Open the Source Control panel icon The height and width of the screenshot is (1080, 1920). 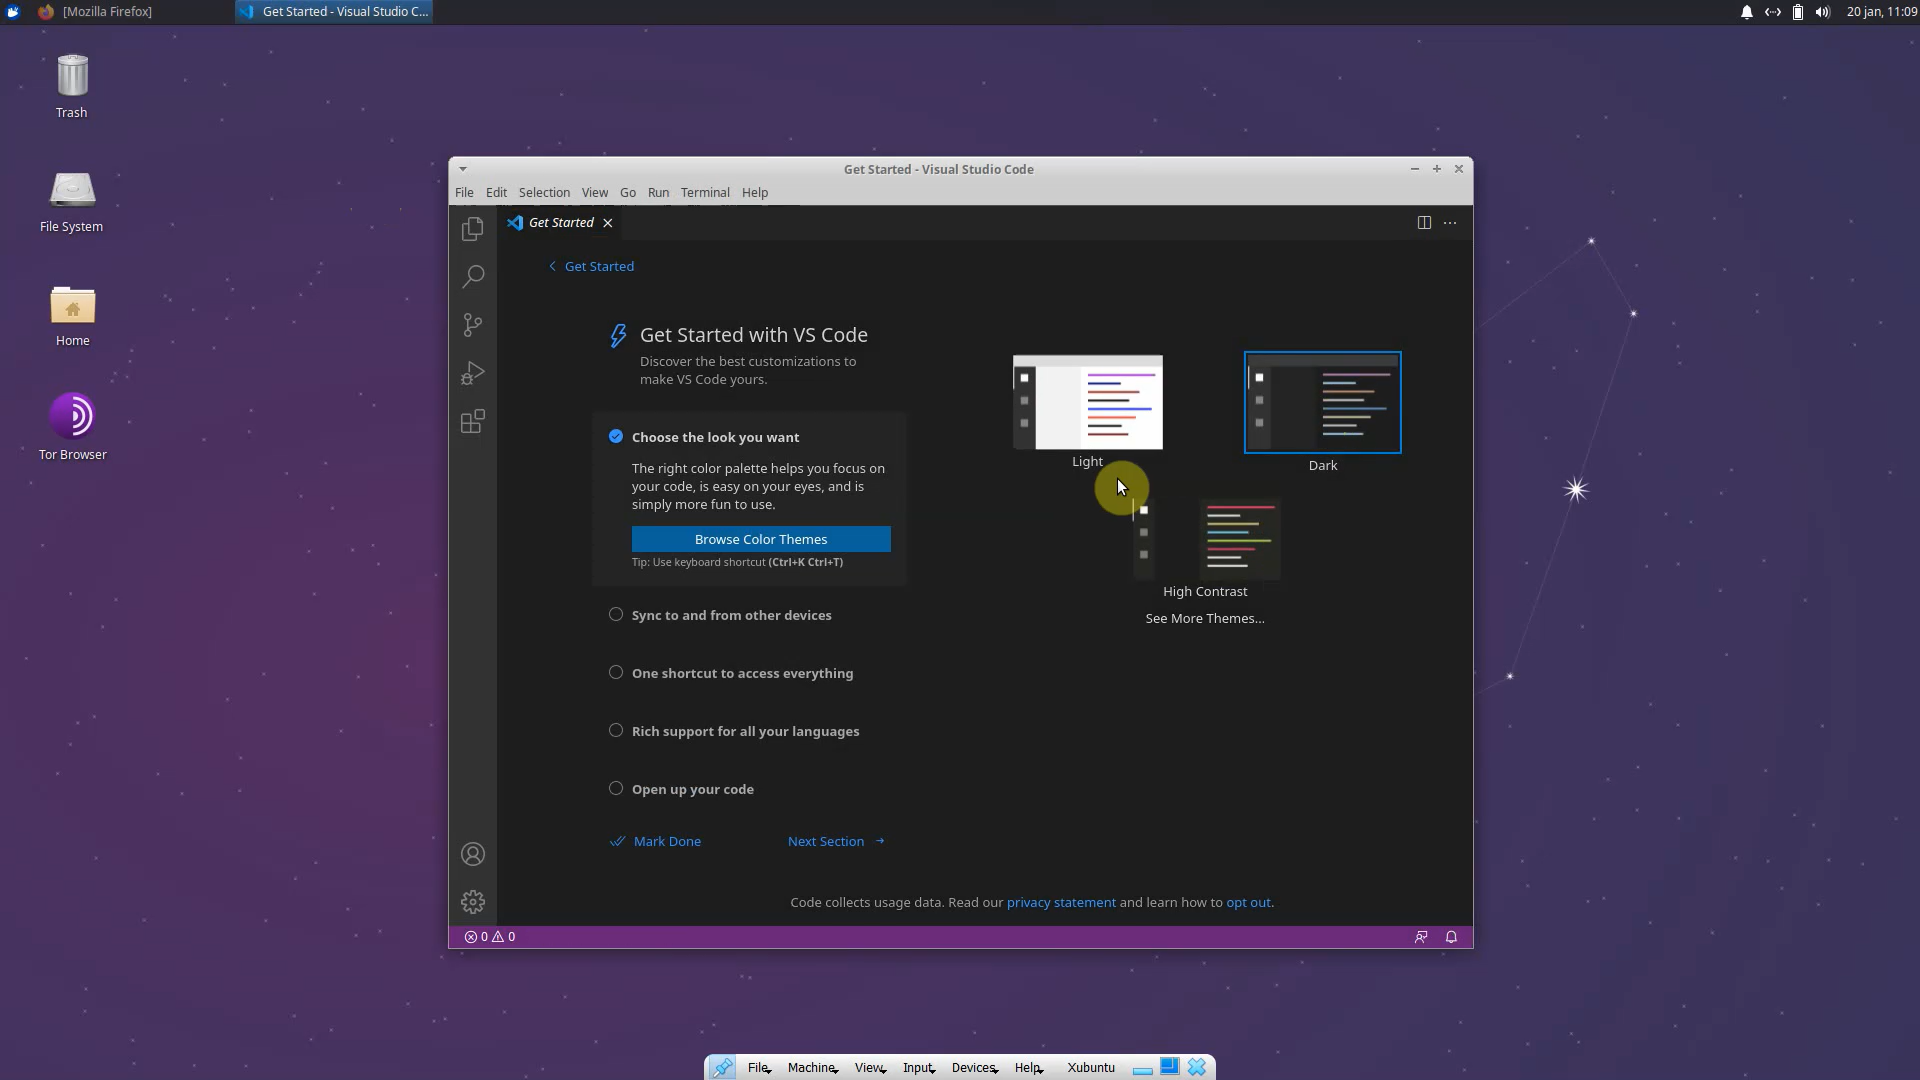(472, 324)
